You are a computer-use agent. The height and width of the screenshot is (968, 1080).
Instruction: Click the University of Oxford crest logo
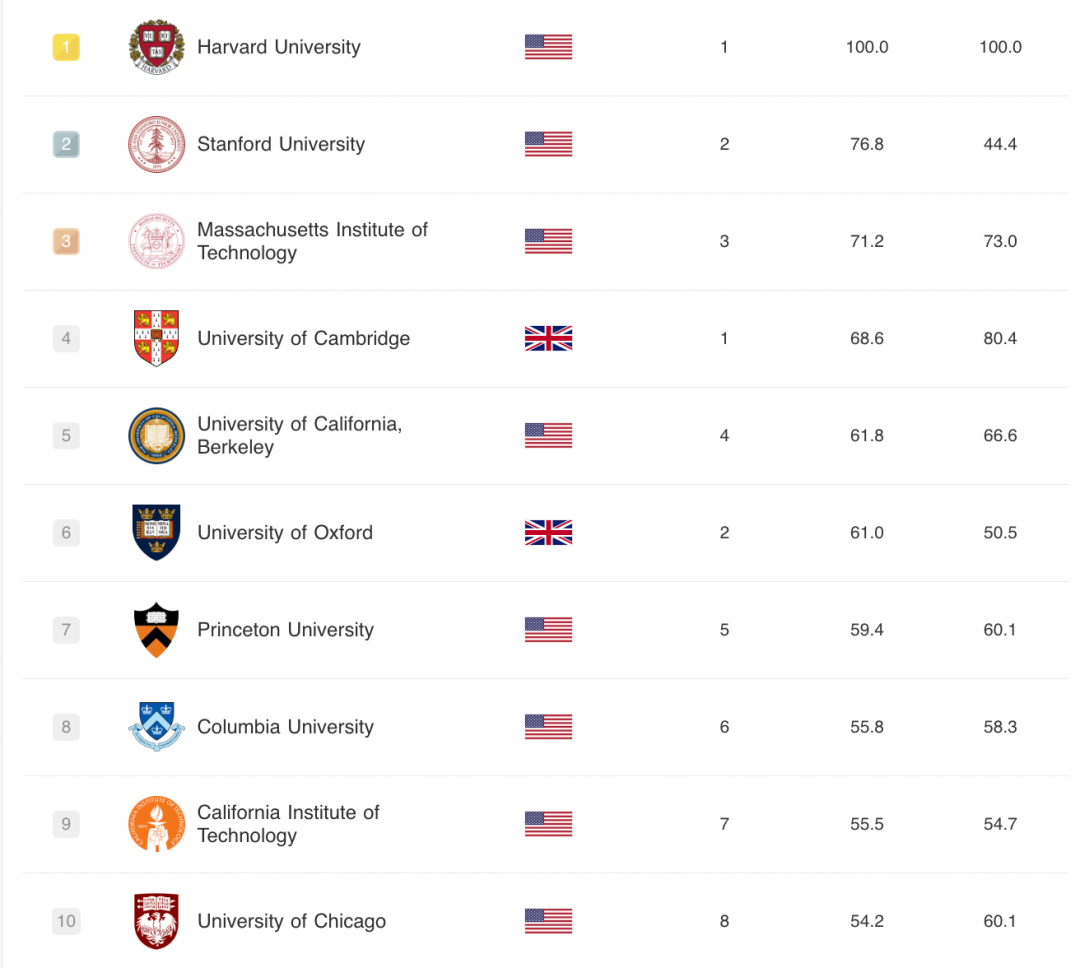coord(157,532)
